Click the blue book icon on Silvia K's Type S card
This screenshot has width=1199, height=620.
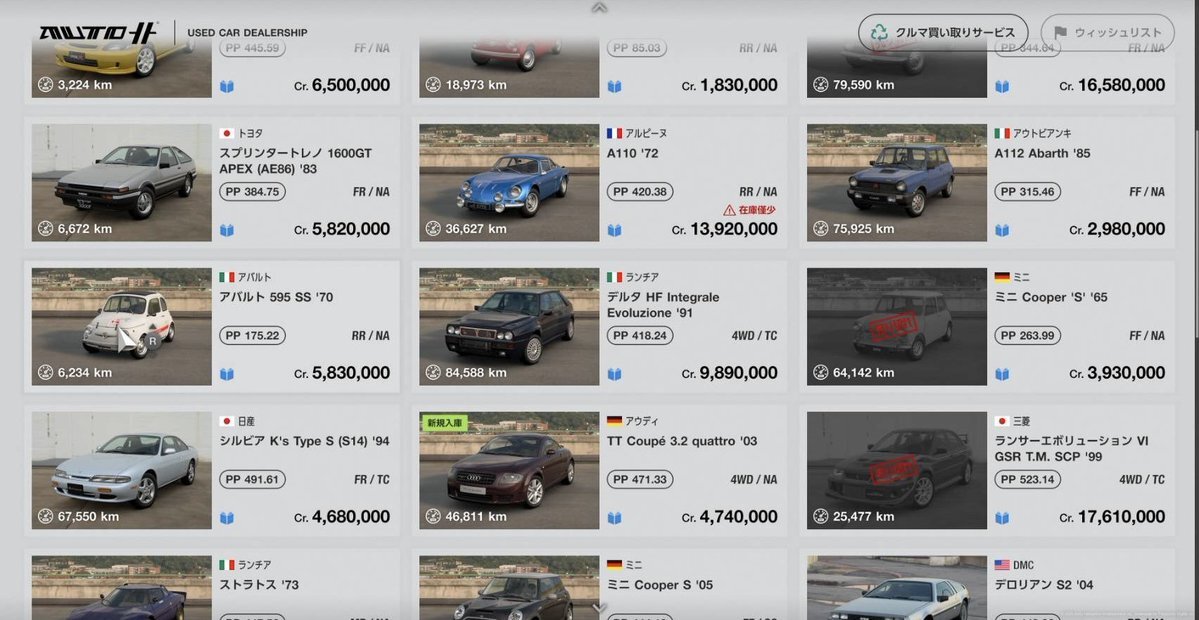(x=227, y=518)
